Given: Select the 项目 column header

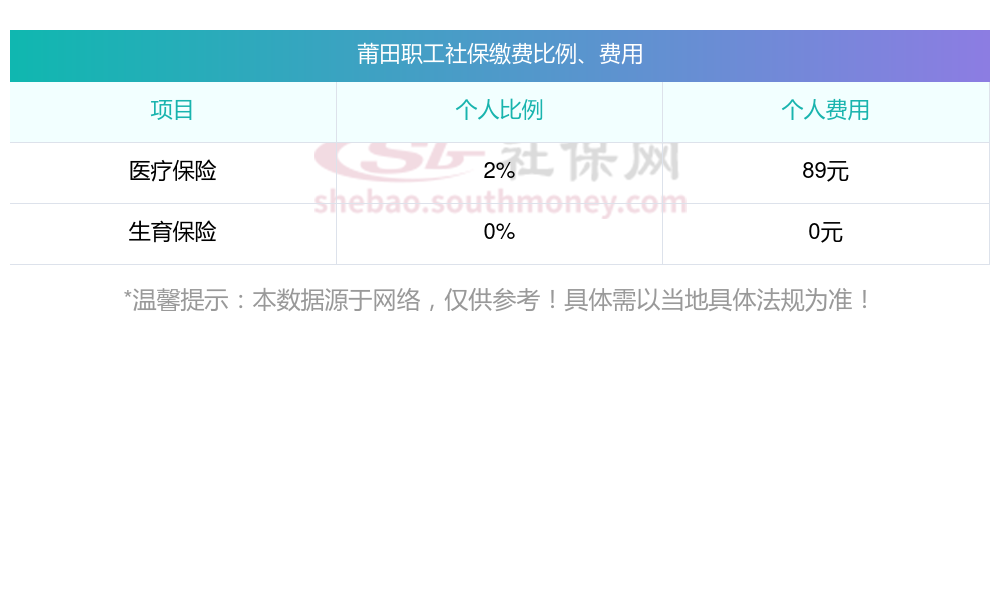Looking at the screenshot, I should click(172, 111).
